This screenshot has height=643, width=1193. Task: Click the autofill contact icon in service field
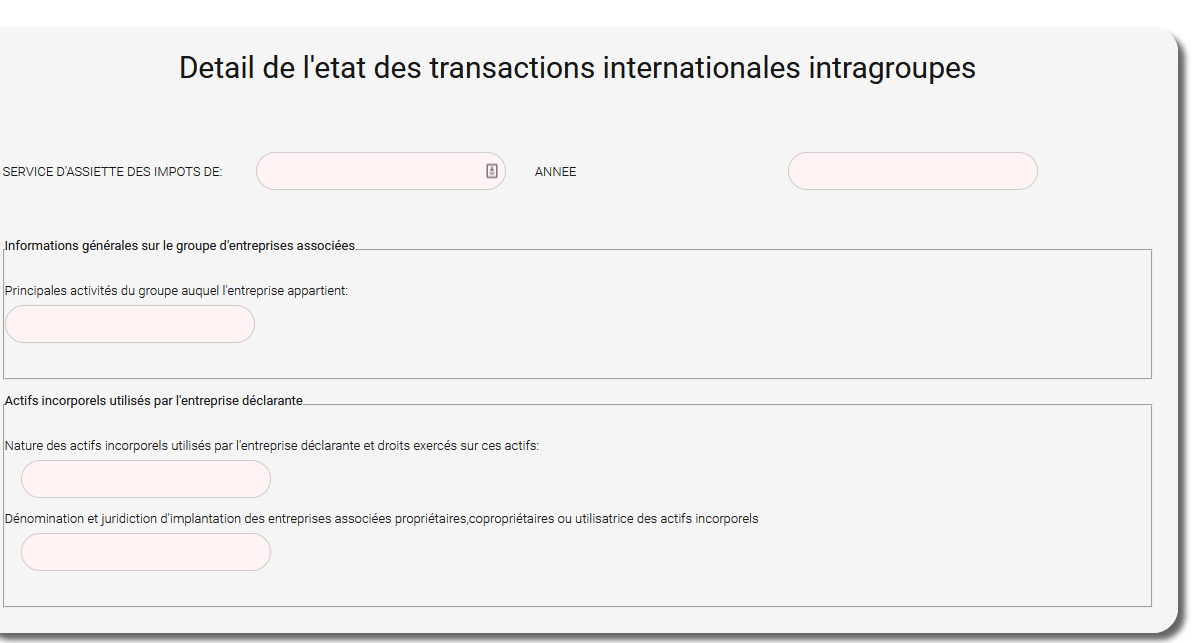(492, 171)
